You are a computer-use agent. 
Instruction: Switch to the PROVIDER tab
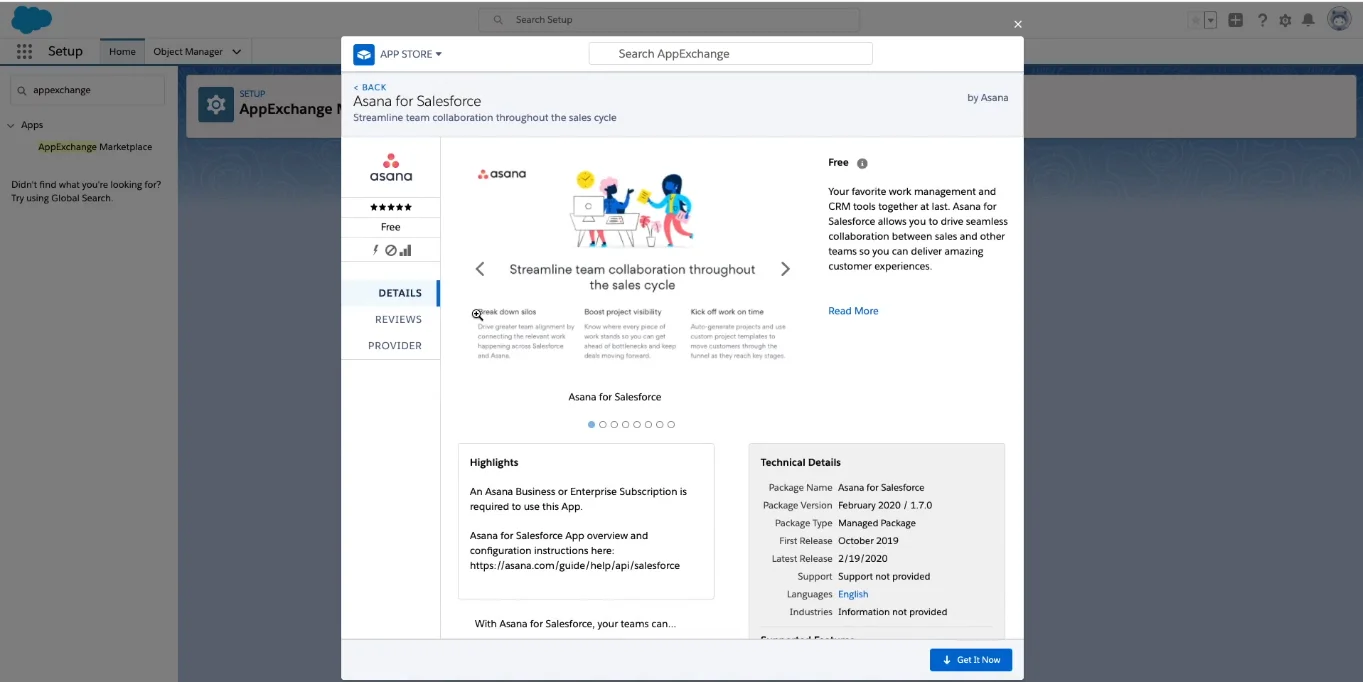(395, 345)
